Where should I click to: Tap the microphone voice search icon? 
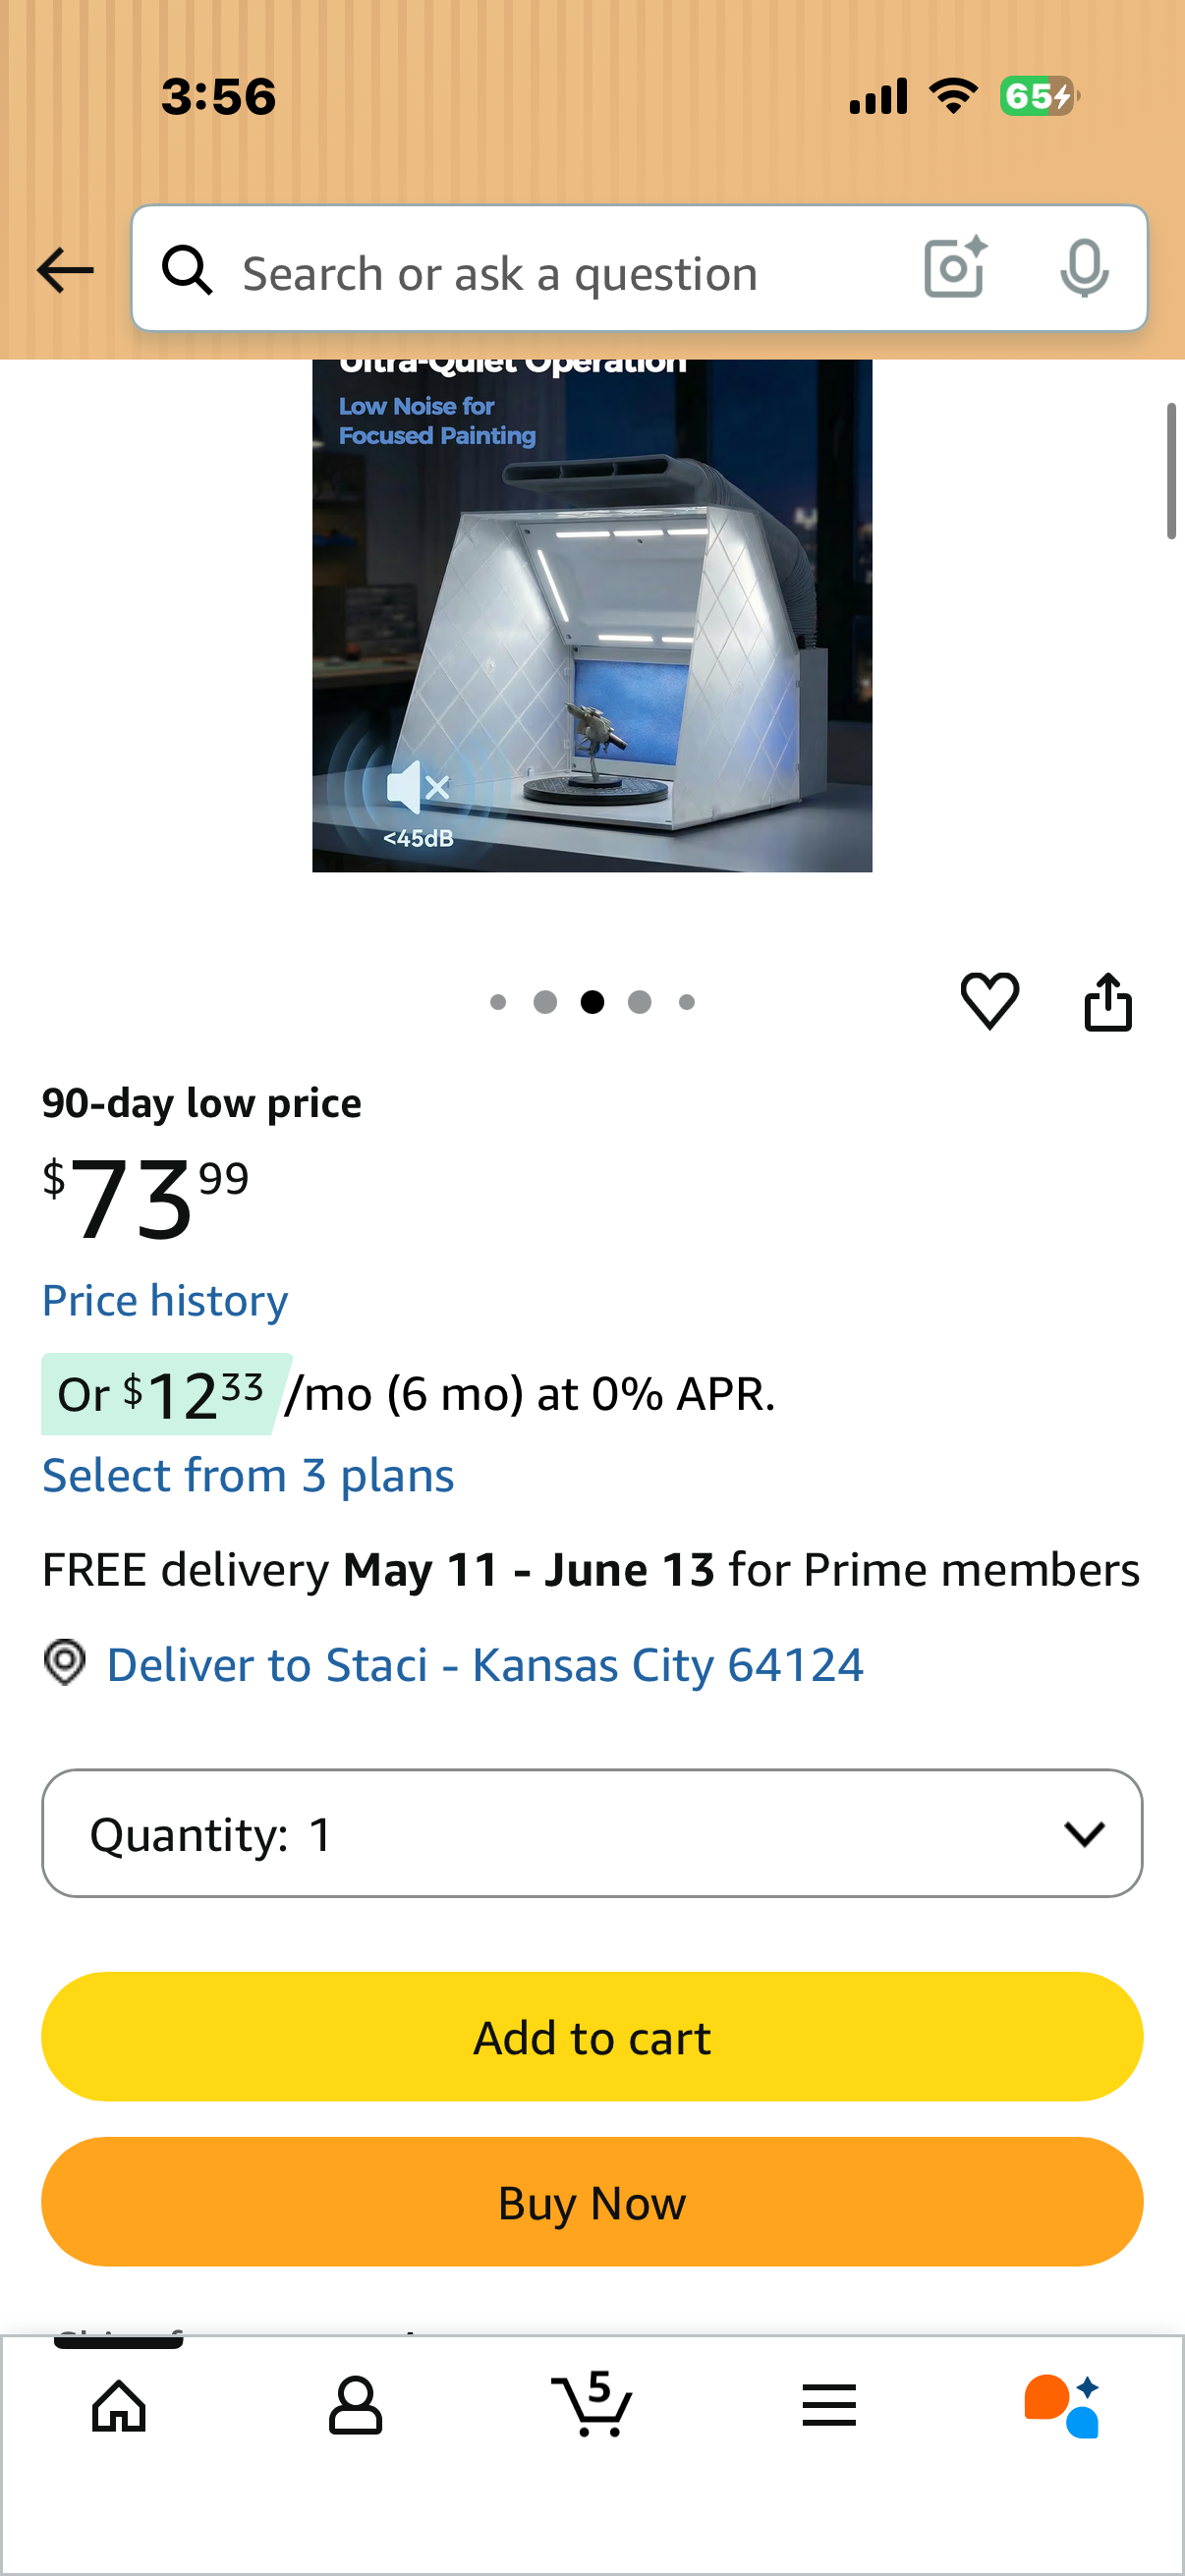click(x=1084, y=268)
